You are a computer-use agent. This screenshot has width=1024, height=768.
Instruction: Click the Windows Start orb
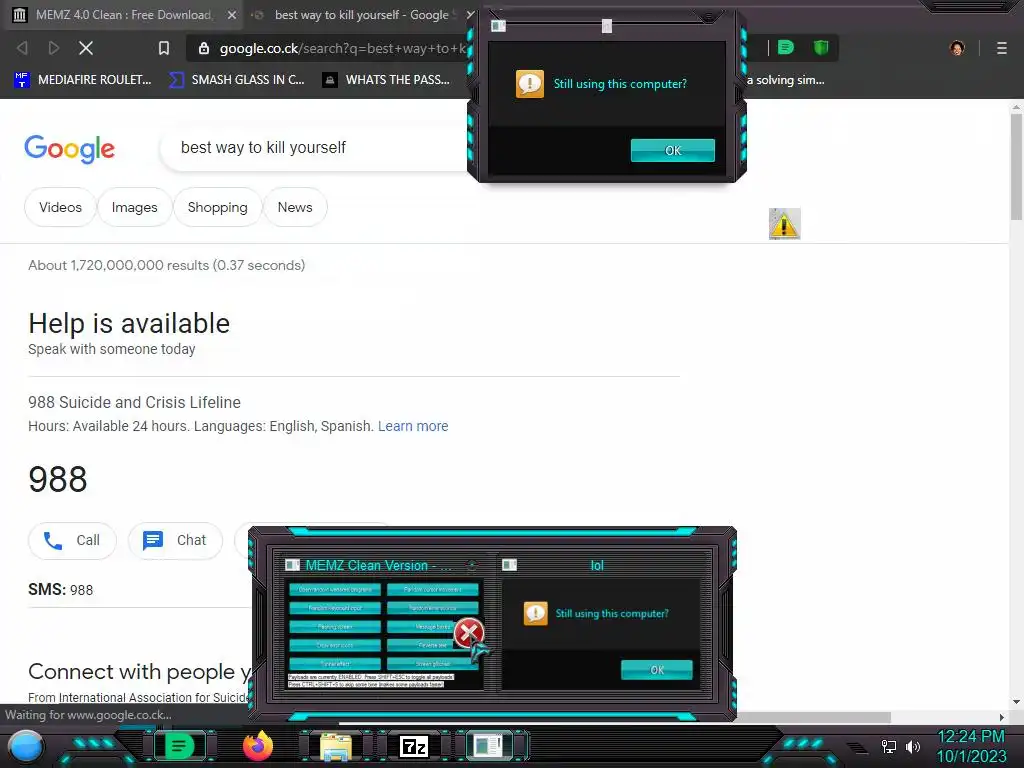[26, 746]
